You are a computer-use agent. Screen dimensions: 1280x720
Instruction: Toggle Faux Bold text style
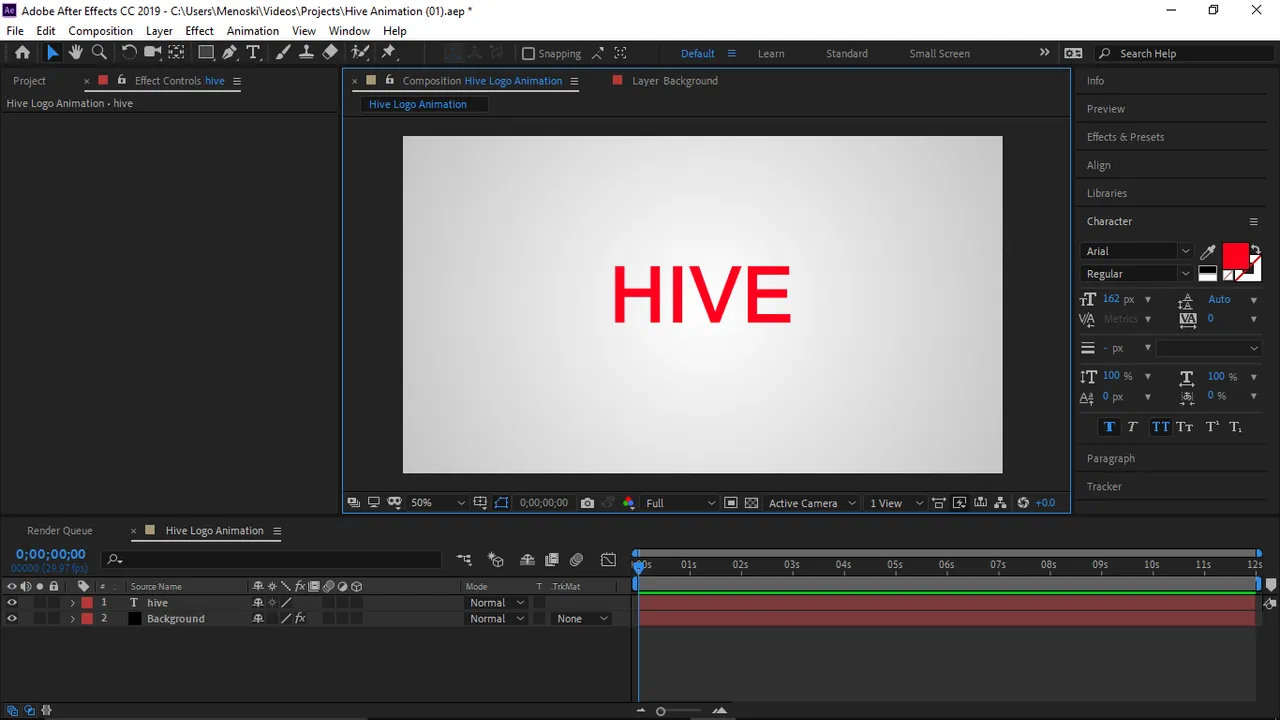point(1108,427)
